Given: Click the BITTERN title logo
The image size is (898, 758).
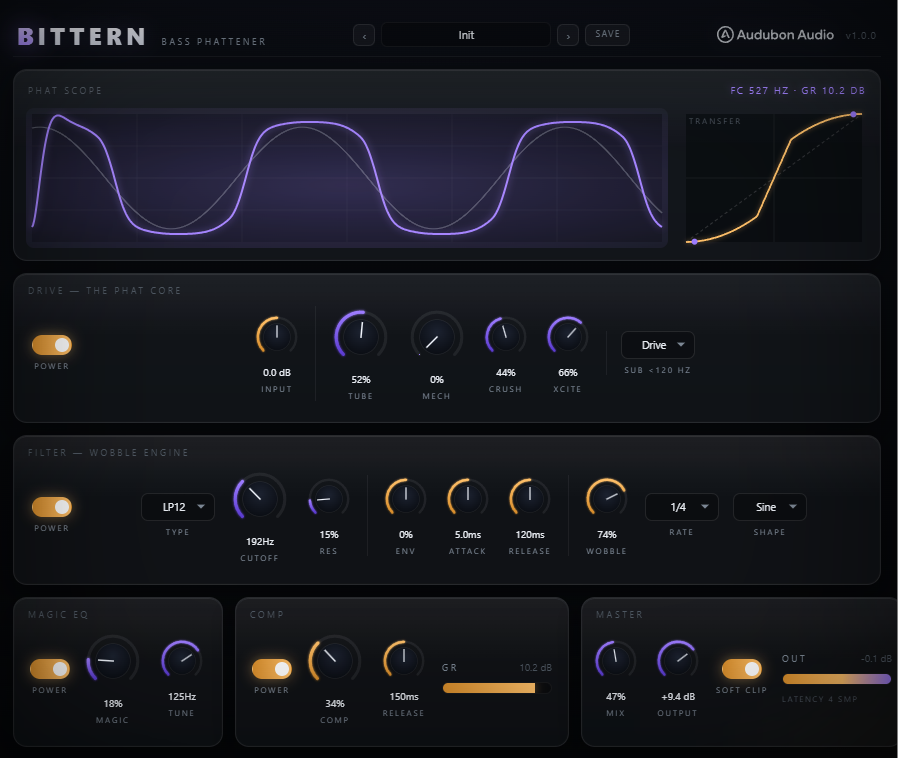Looking at the screenshot, I should click(81, 37).
